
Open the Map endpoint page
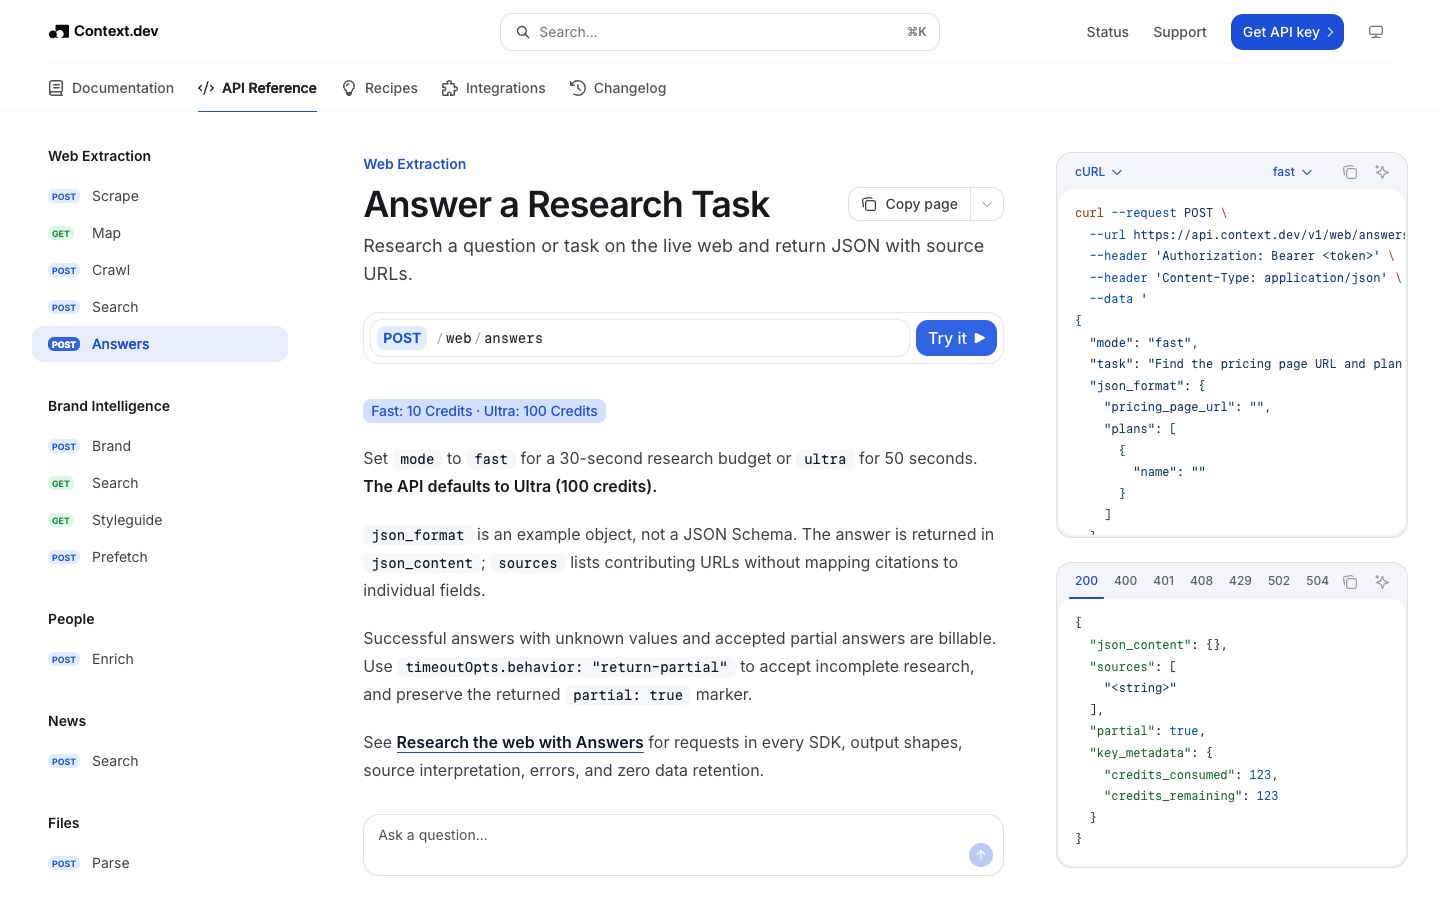coord(160,233)
